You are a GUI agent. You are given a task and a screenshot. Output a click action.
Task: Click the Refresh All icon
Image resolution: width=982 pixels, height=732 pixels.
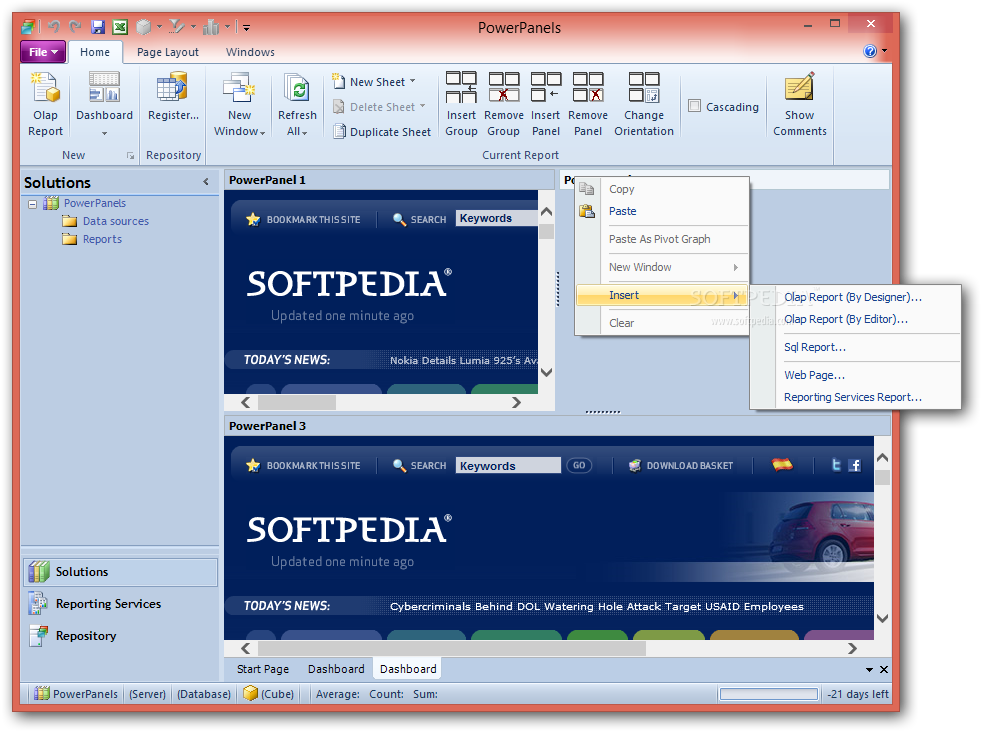click(297, 88)
